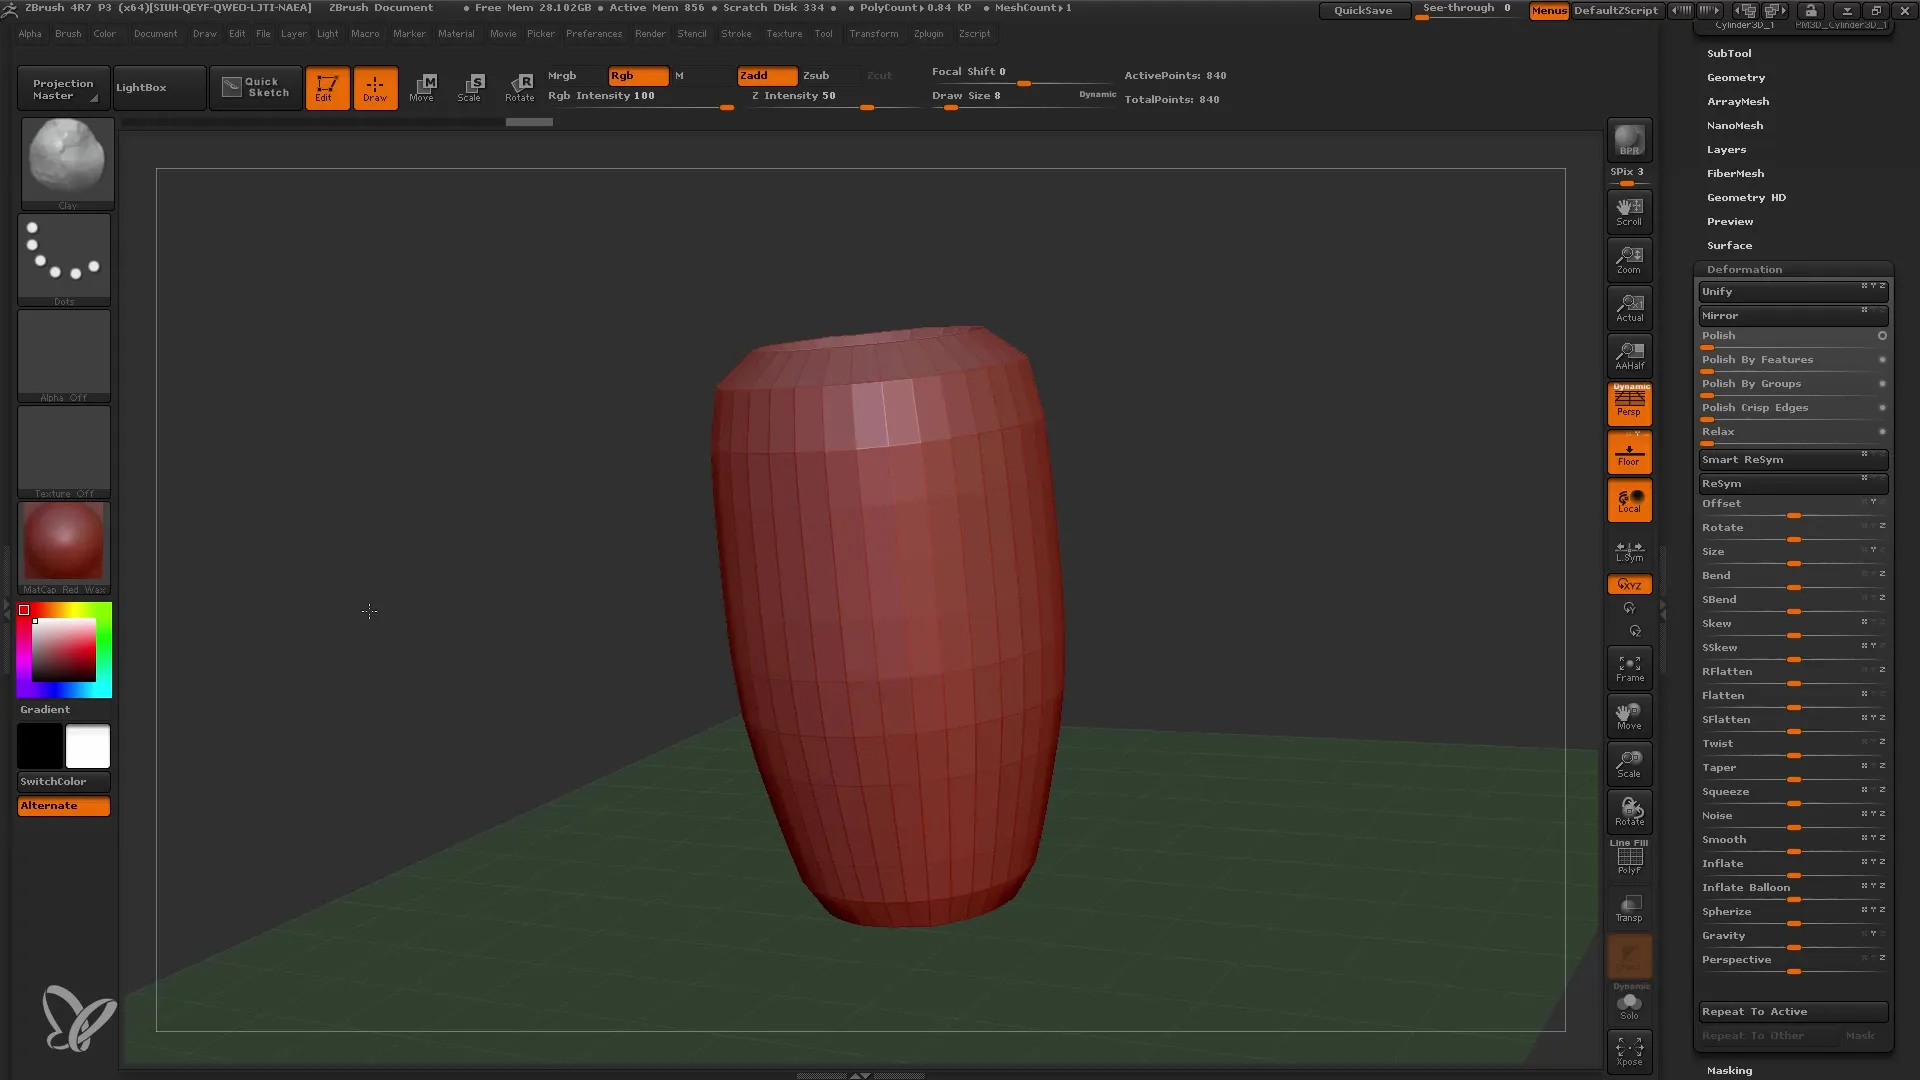Click the Scale tool icon
Image resolution: width=1920 pixels, height=1080 pixels.
tap(471, 86)
